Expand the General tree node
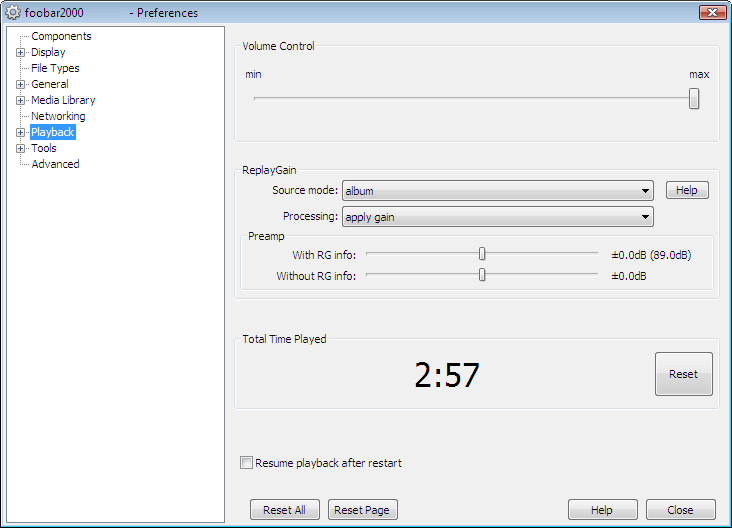Screen dimensions: 732x528 [x=20, y=84]
